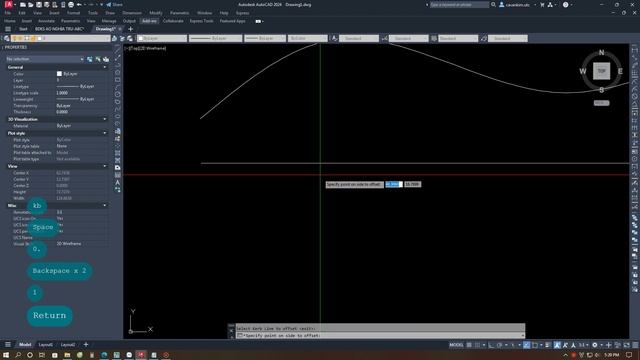Click the Save icon in quick access toolbar
640x360 pixels.
point(39,5)
